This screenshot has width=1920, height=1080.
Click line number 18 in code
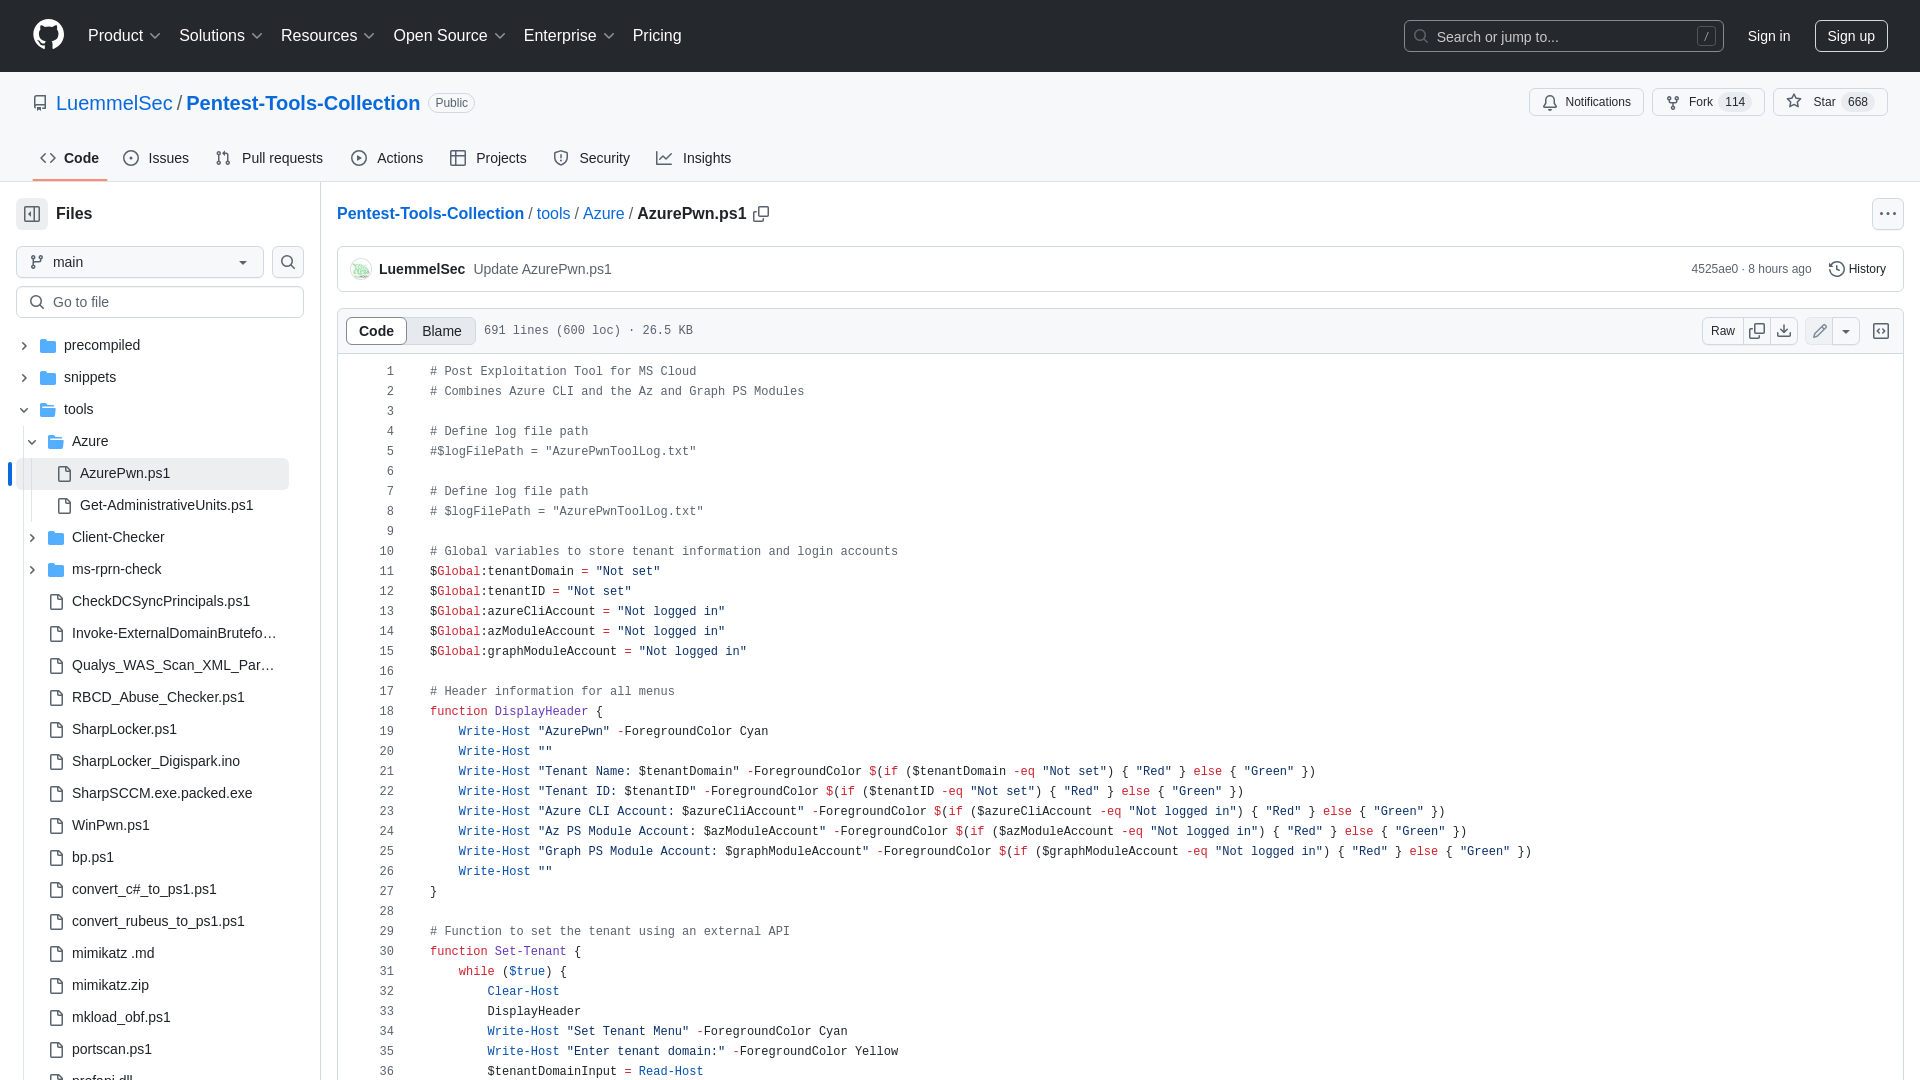click(386, 712)
